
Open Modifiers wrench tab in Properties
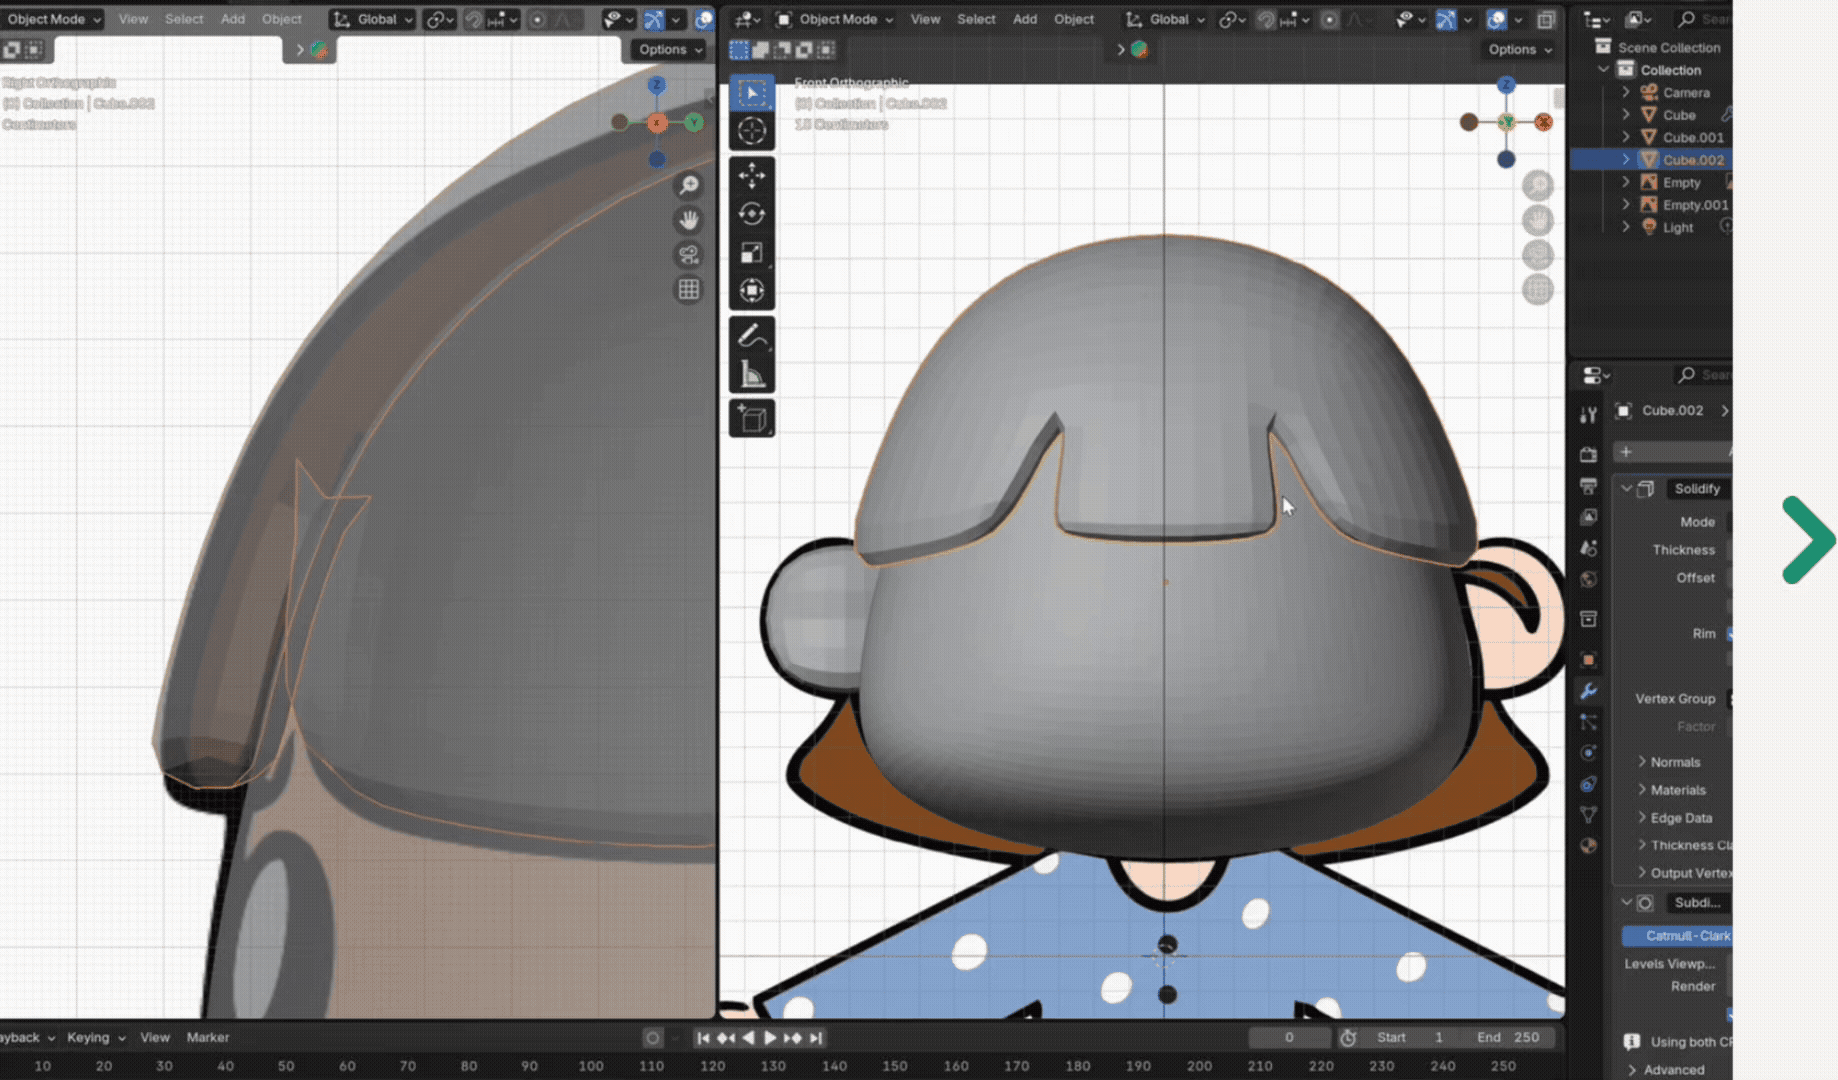(1588, 691)
